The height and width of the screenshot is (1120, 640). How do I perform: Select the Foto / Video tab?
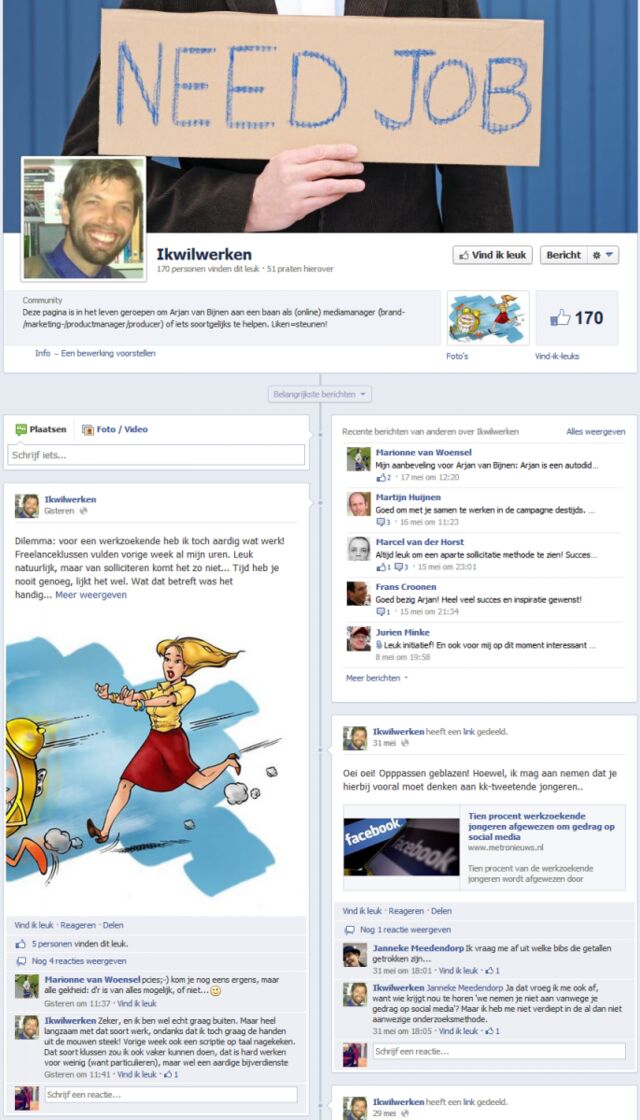pyautogui.click(x=115, y=429)
